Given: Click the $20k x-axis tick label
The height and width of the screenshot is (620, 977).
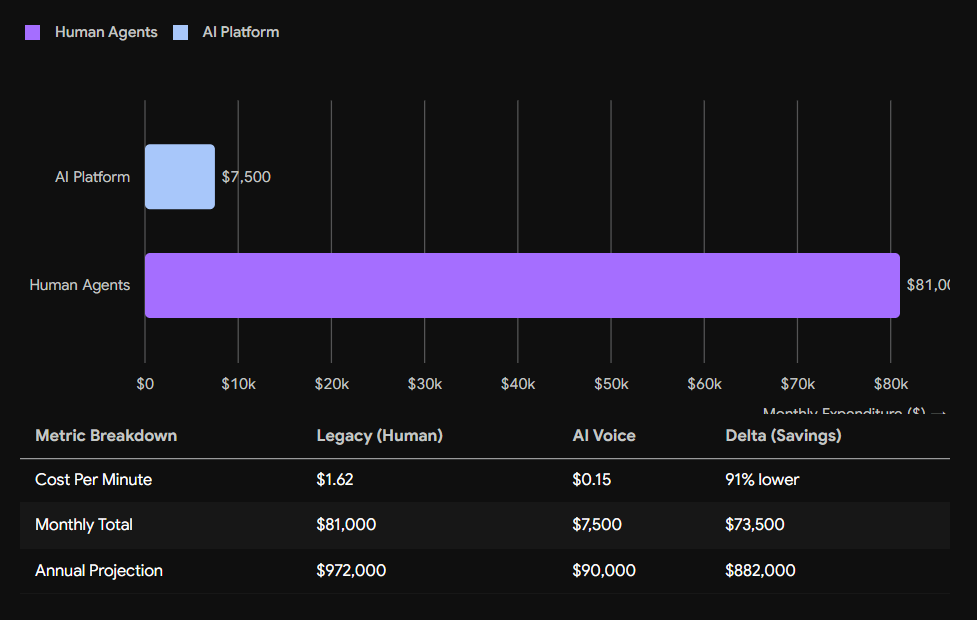Looking at the screenshot, I should click(x=331, y=384).
